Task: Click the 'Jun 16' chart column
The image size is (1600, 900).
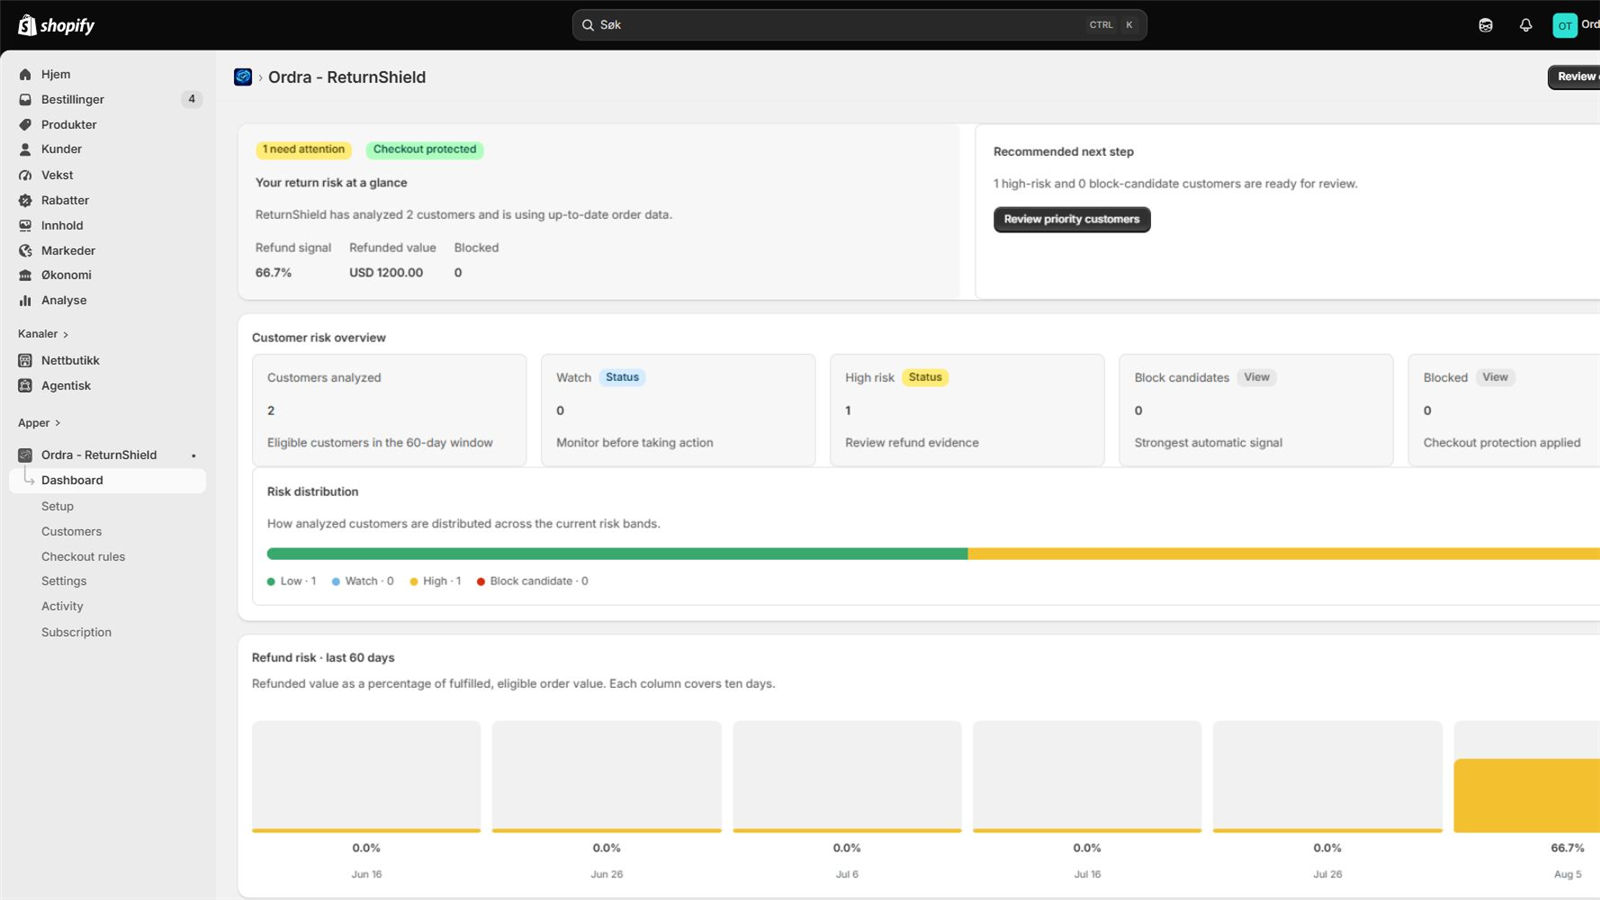Action: click(x=366, y=777)
